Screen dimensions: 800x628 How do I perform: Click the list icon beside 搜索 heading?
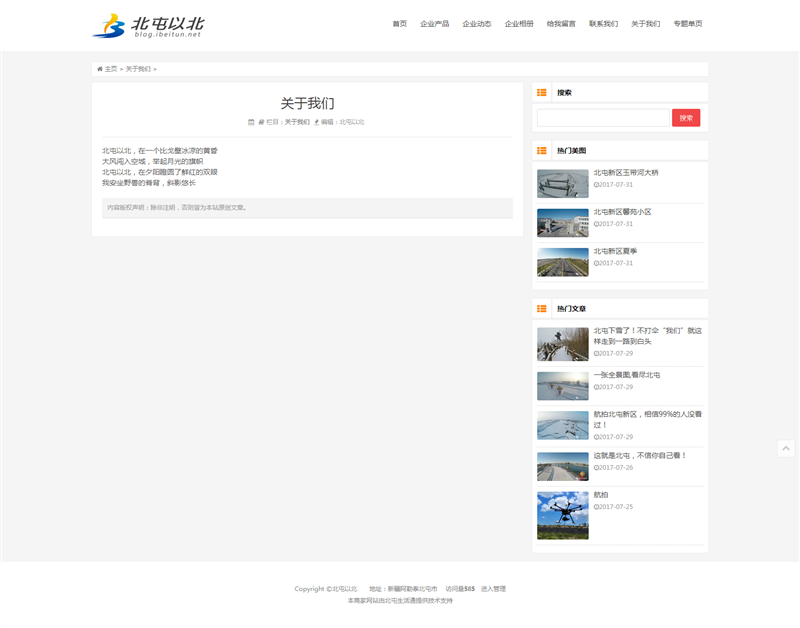(542, 92)
